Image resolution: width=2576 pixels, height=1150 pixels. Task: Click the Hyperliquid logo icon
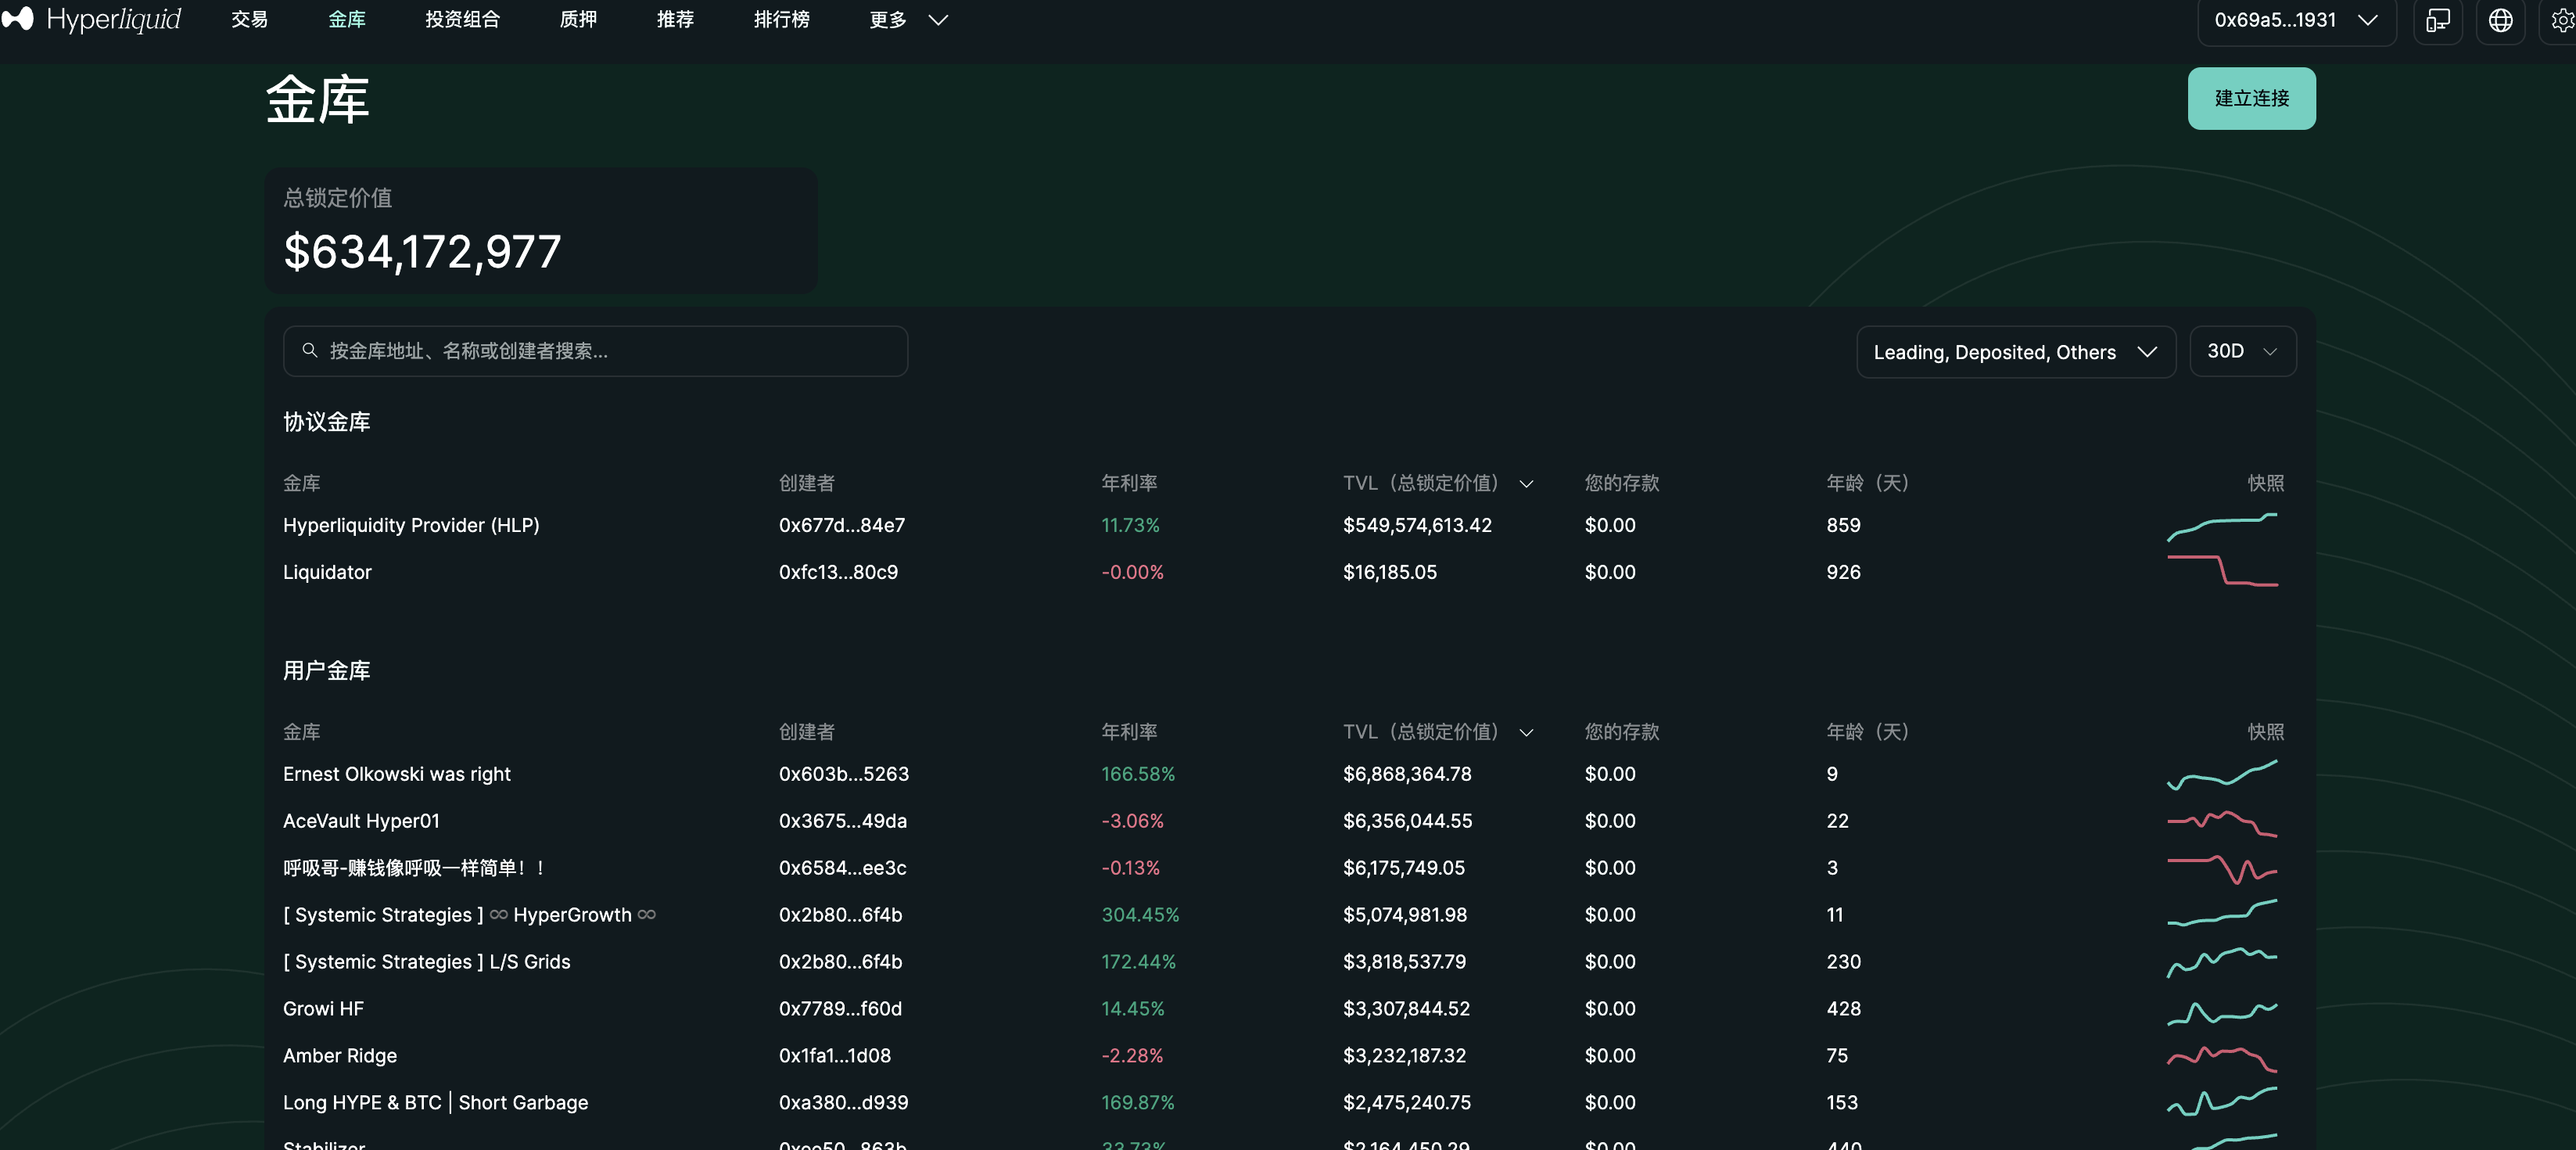(x=18, y=19)
